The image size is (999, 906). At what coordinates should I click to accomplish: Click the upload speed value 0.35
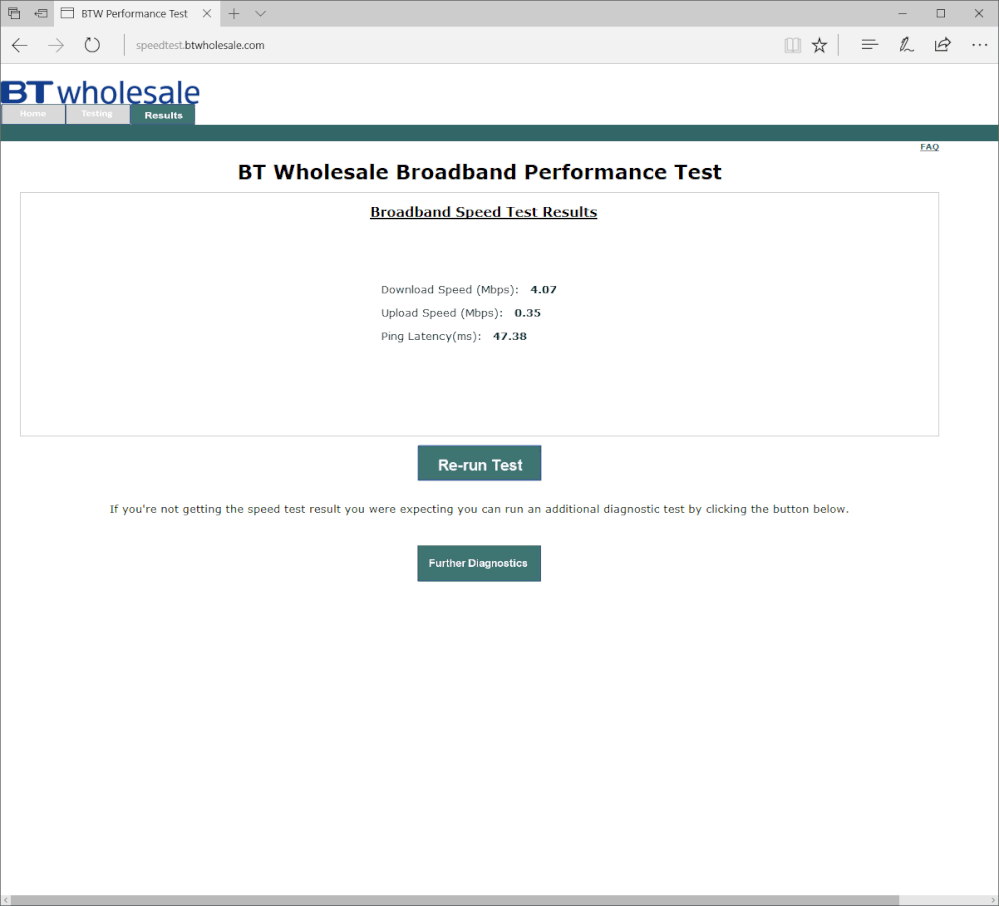click(x=528, y=313)
